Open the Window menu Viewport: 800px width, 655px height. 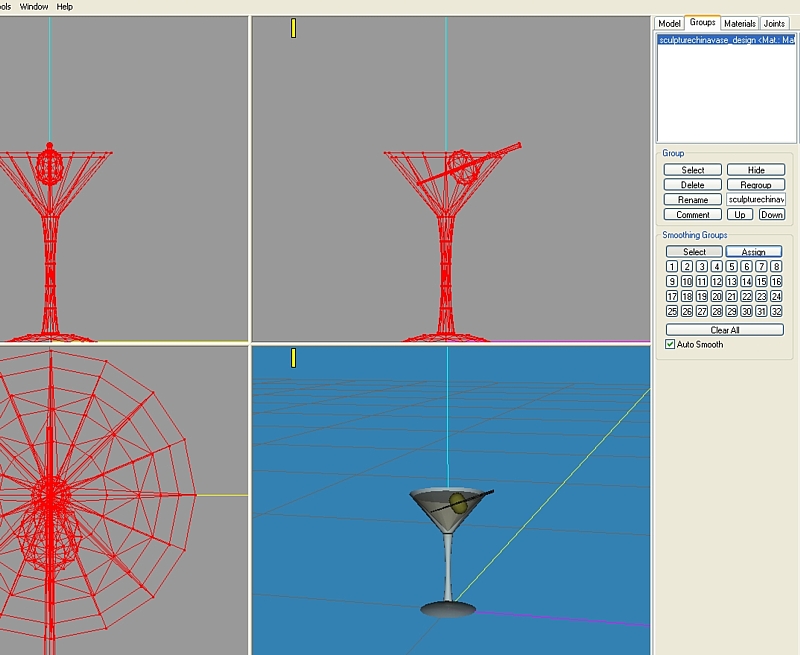tap(34, 6)
